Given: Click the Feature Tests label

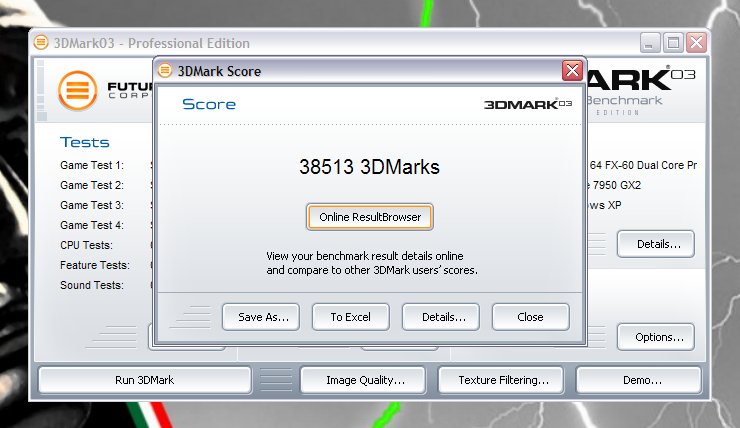Looking at the screenshot, I should pos(95,265).
